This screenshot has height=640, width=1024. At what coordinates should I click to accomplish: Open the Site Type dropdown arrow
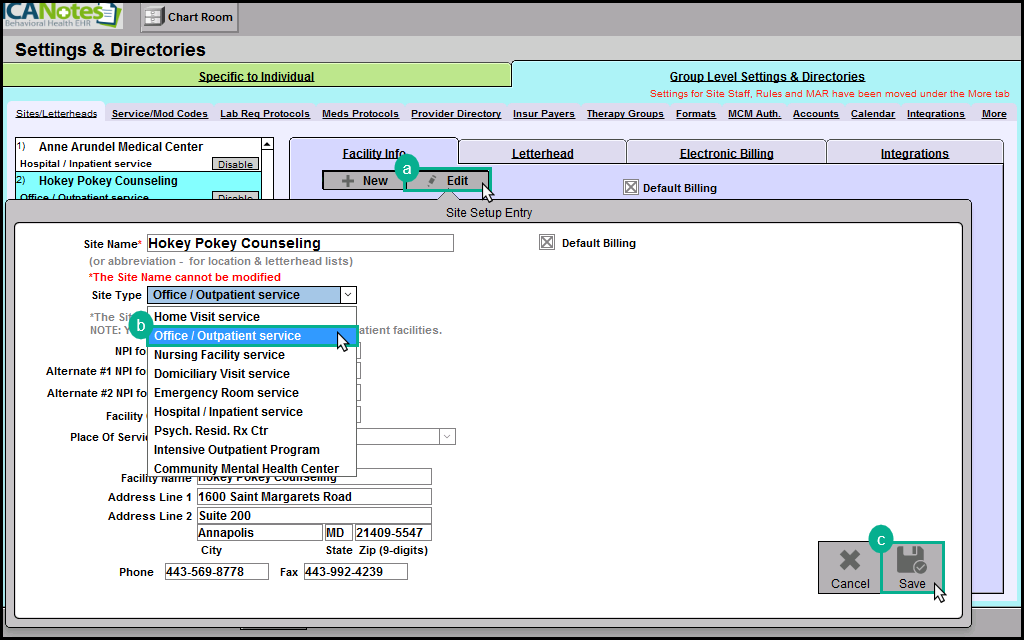347,295
